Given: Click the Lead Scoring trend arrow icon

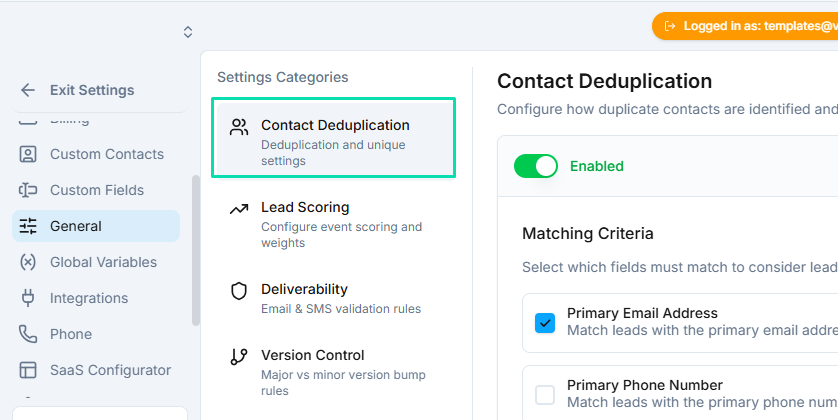Looking at the screenshot, I should pos(239,209).
